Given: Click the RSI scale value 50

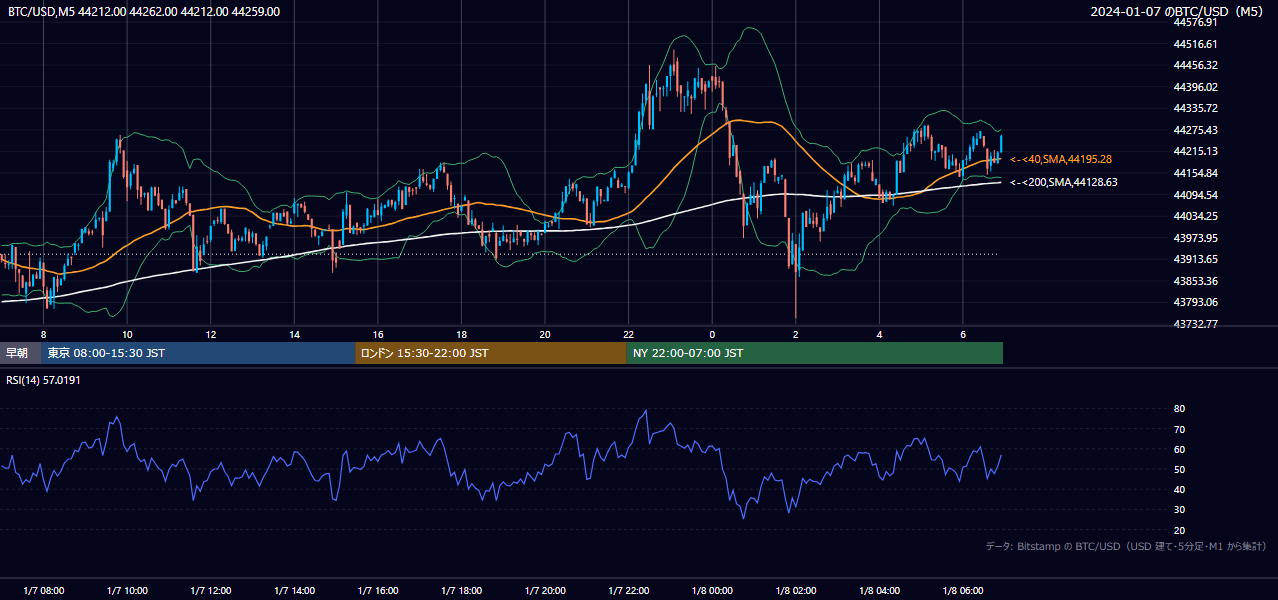Looking at the screenshot, I should (x=1179, y=469).
